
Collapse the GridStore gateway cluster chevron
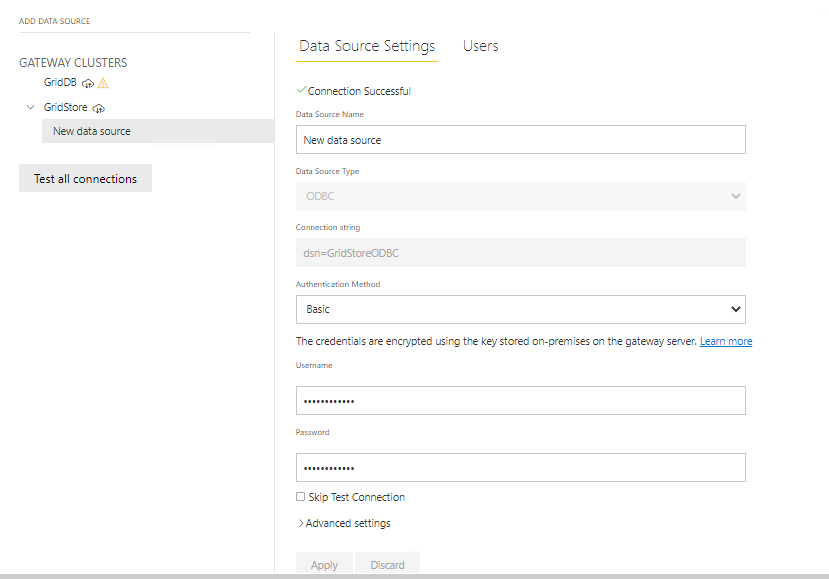click(x=31, y=107)
